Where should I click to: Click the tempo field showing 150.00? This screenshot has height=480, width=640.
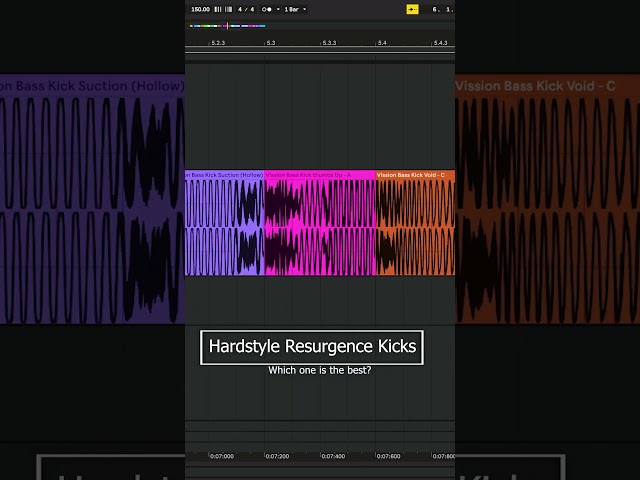(x=200, y=9)
